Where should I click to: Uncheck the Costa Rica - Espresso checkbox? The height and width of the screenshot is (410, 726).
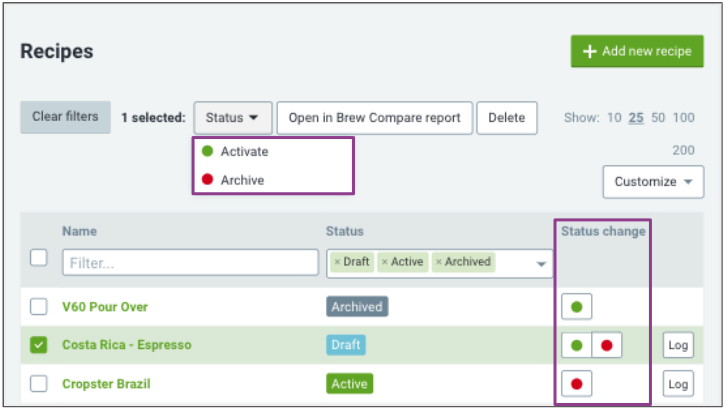tap(38, 345)
